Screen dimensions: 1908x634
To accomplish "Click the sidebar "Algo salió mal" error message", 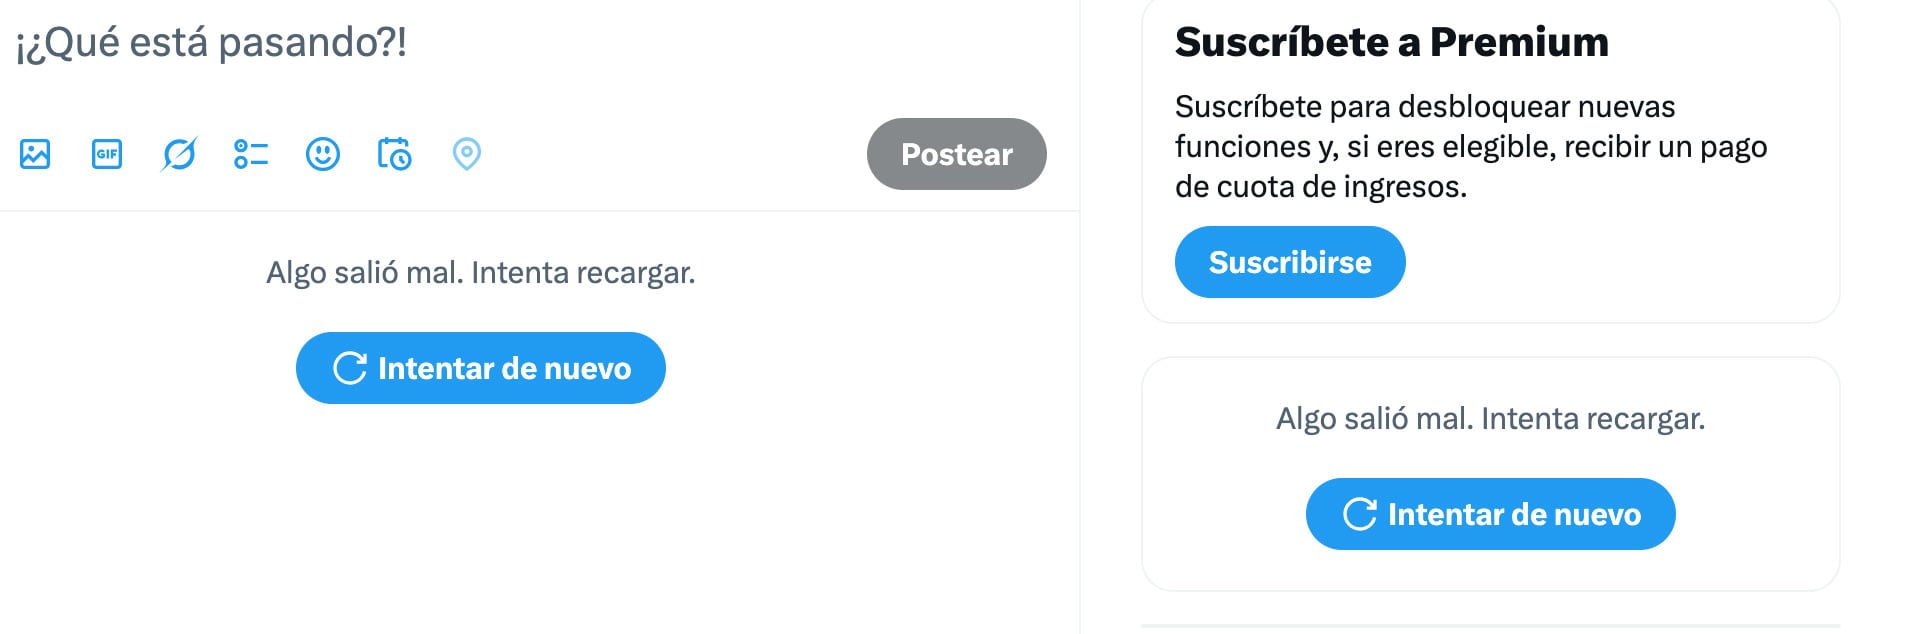I will pos(1490,418).
